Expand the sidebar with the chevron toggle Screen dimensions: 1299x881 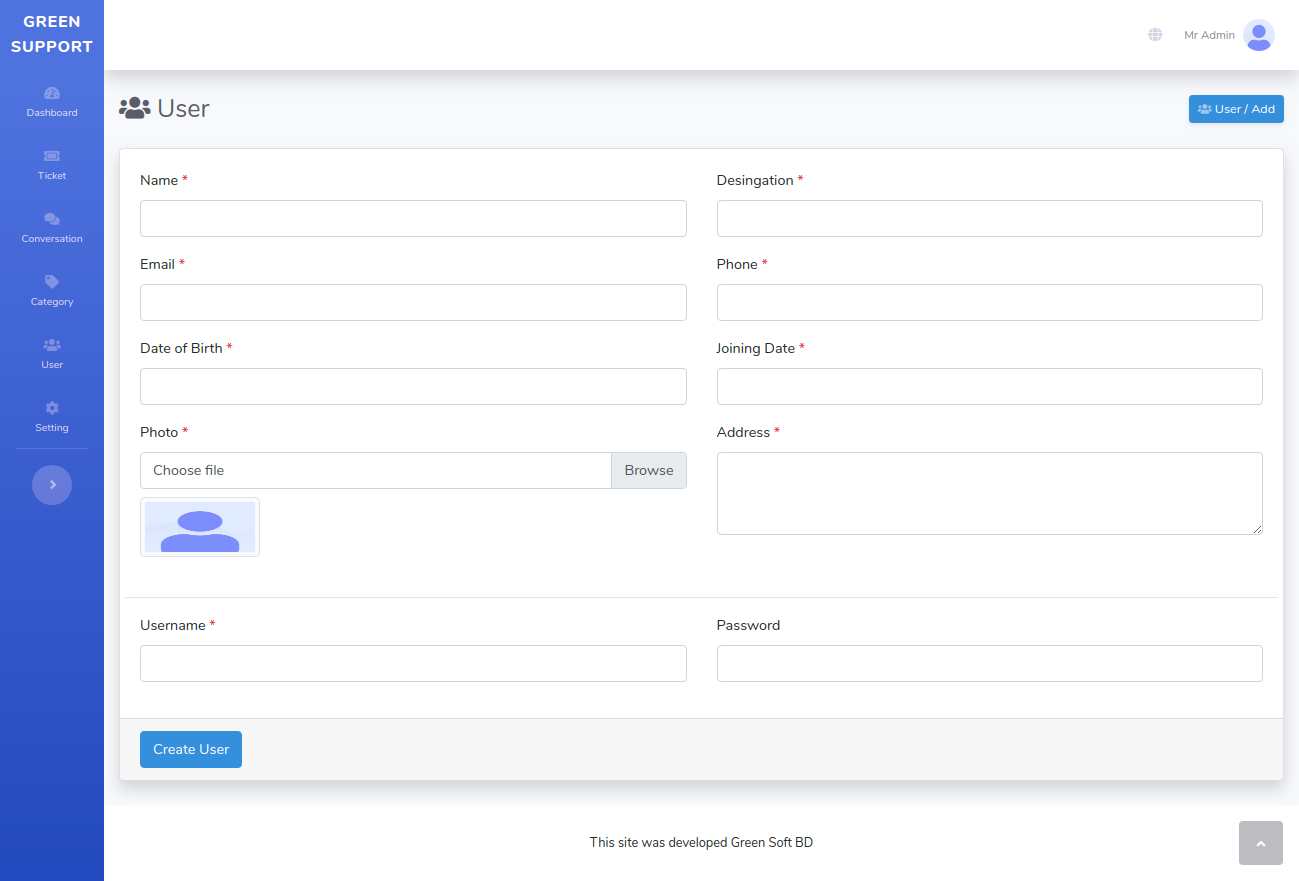52,485
